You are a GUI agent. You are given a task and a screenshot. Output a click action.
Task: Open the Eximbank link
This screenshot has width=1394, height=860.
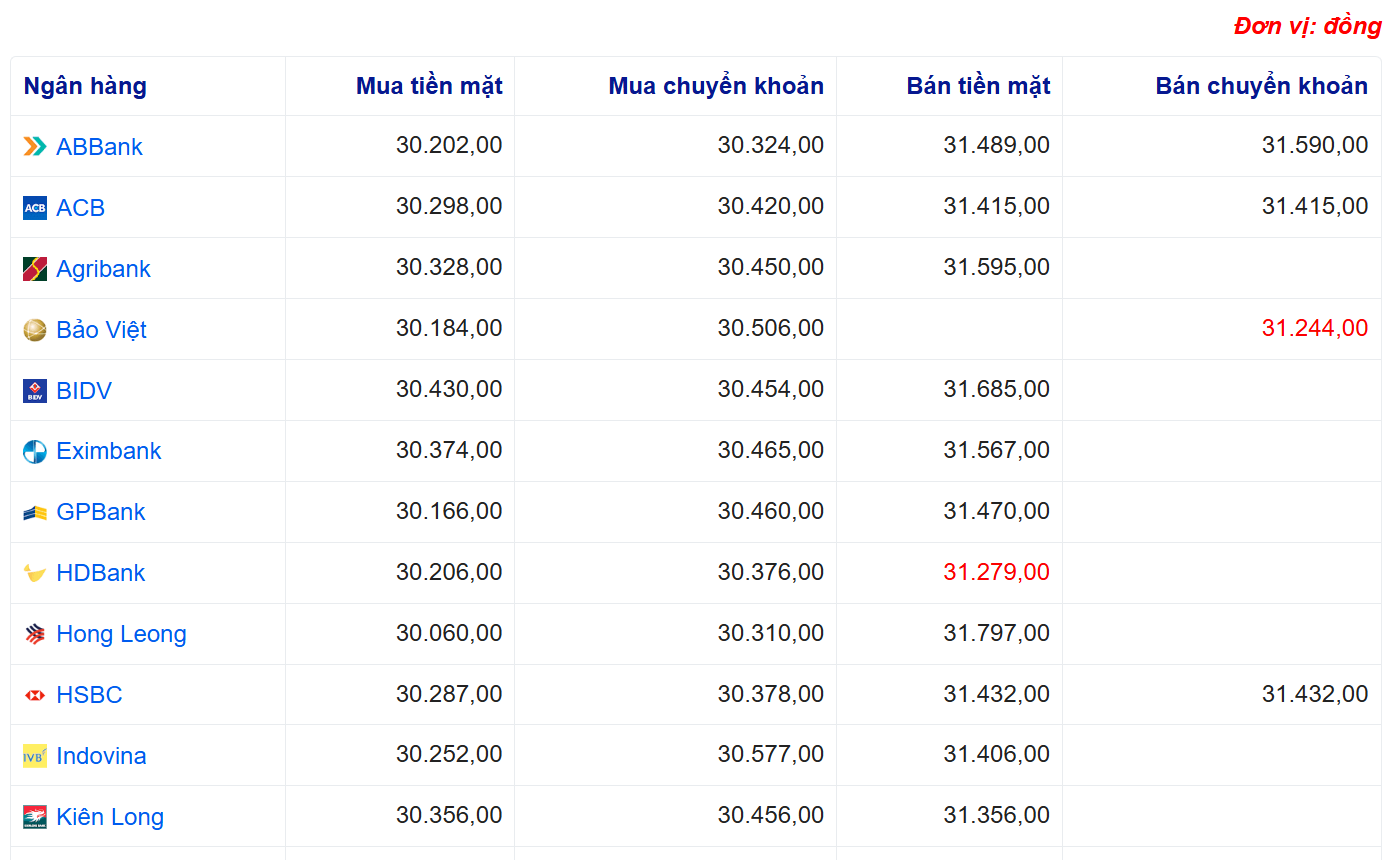pos(108,451)
